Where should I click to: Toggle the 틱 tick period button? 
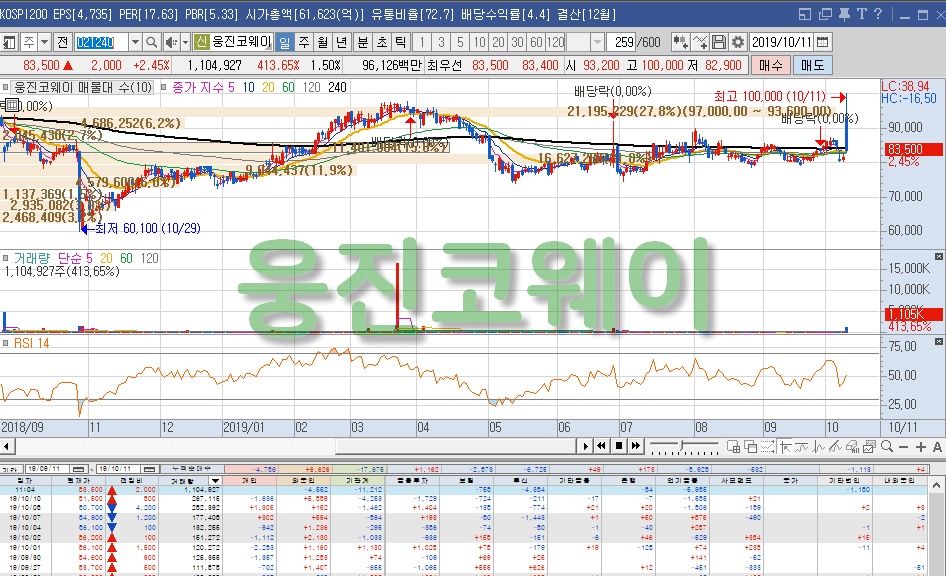click(x=401, y=42)
